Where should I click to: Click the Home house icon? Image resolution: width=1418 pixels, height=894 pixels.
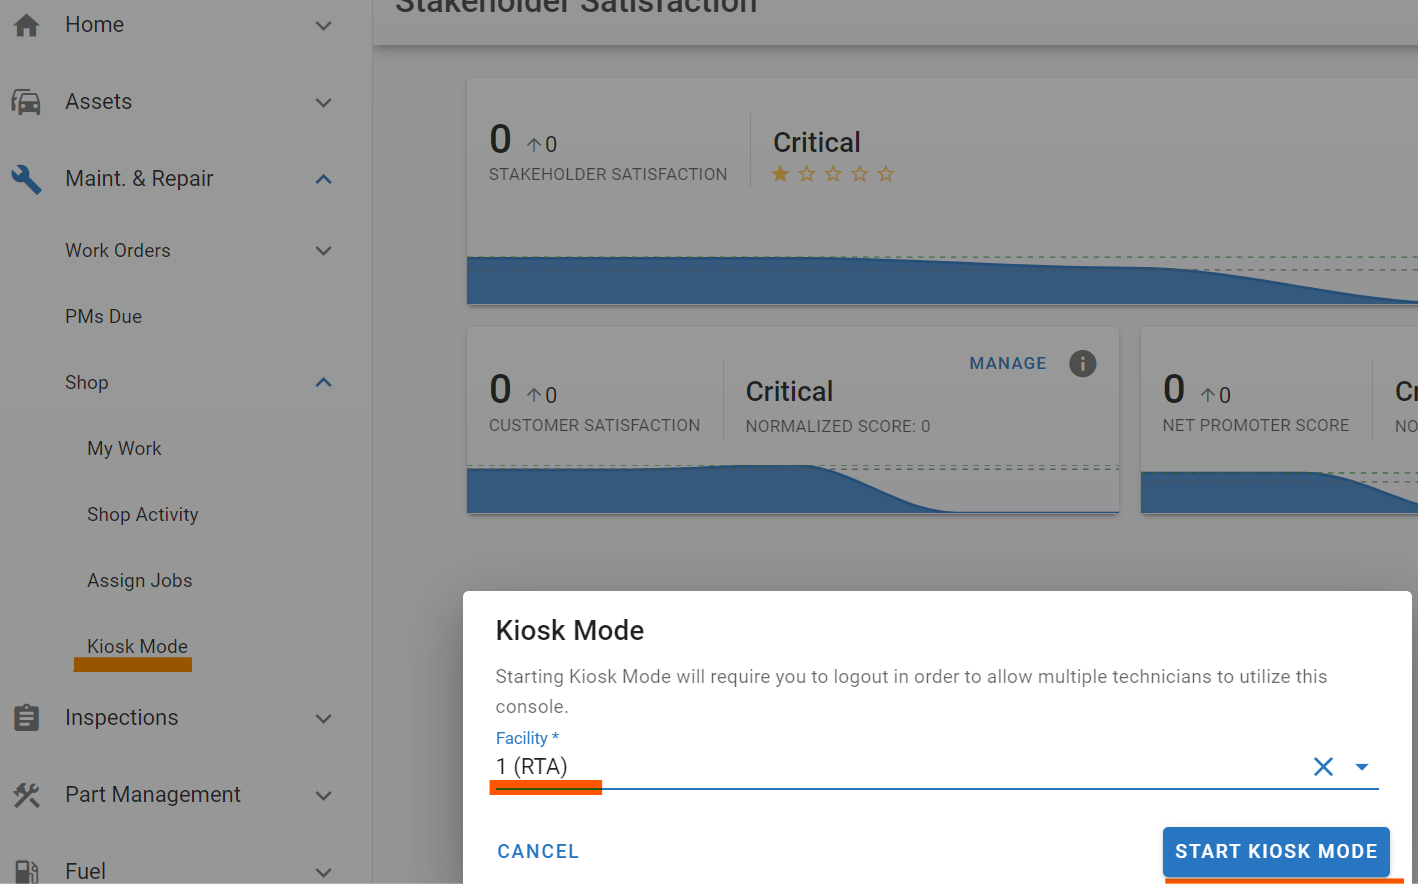(27, 25)
